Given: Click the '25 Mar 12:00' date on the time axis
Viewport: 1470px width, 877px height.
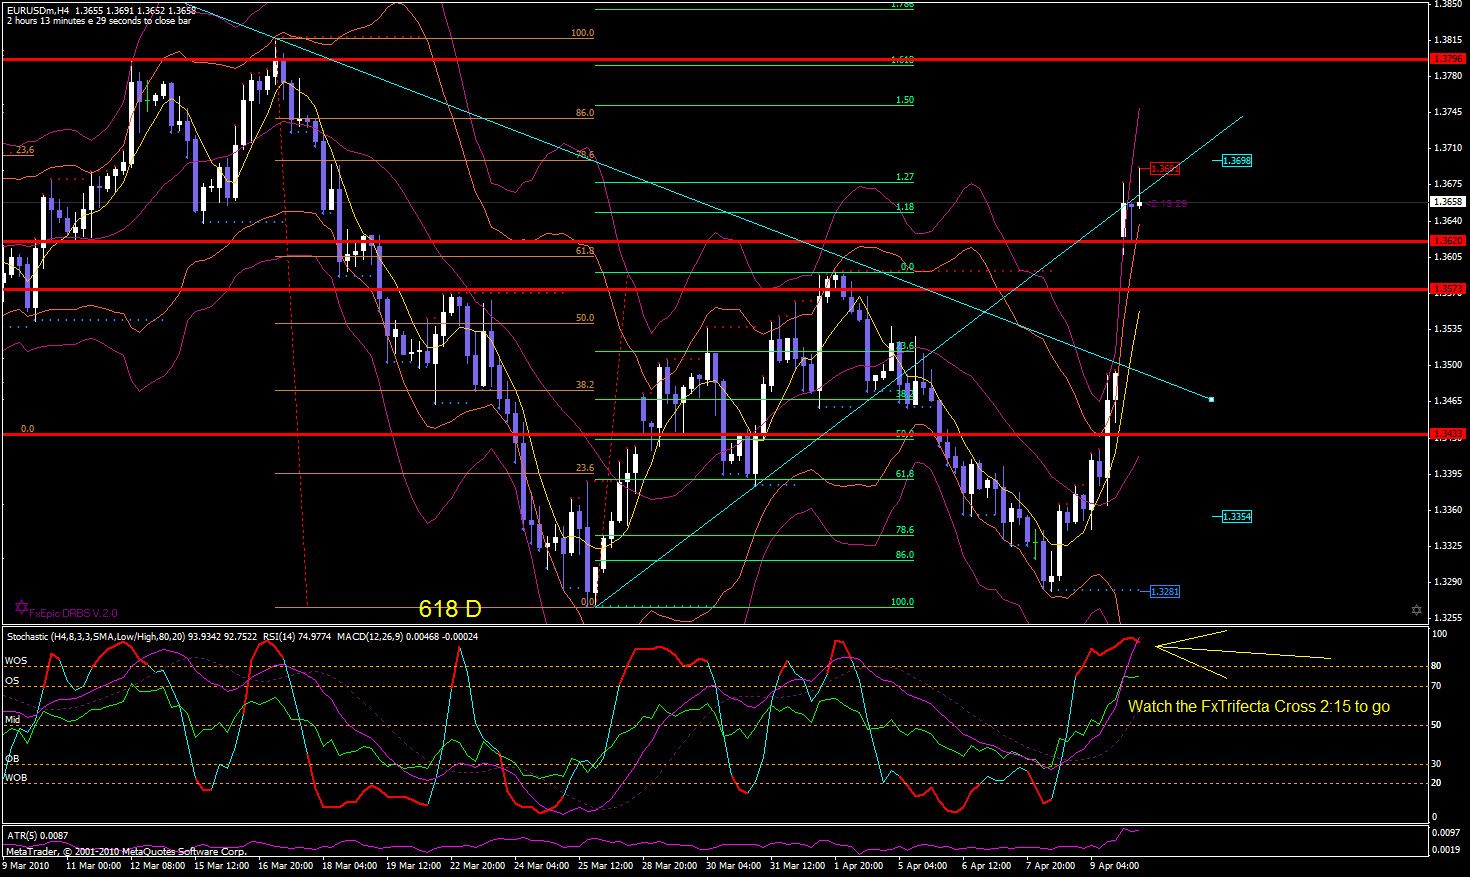Looking at the screenshot, I should pos(605,866).
